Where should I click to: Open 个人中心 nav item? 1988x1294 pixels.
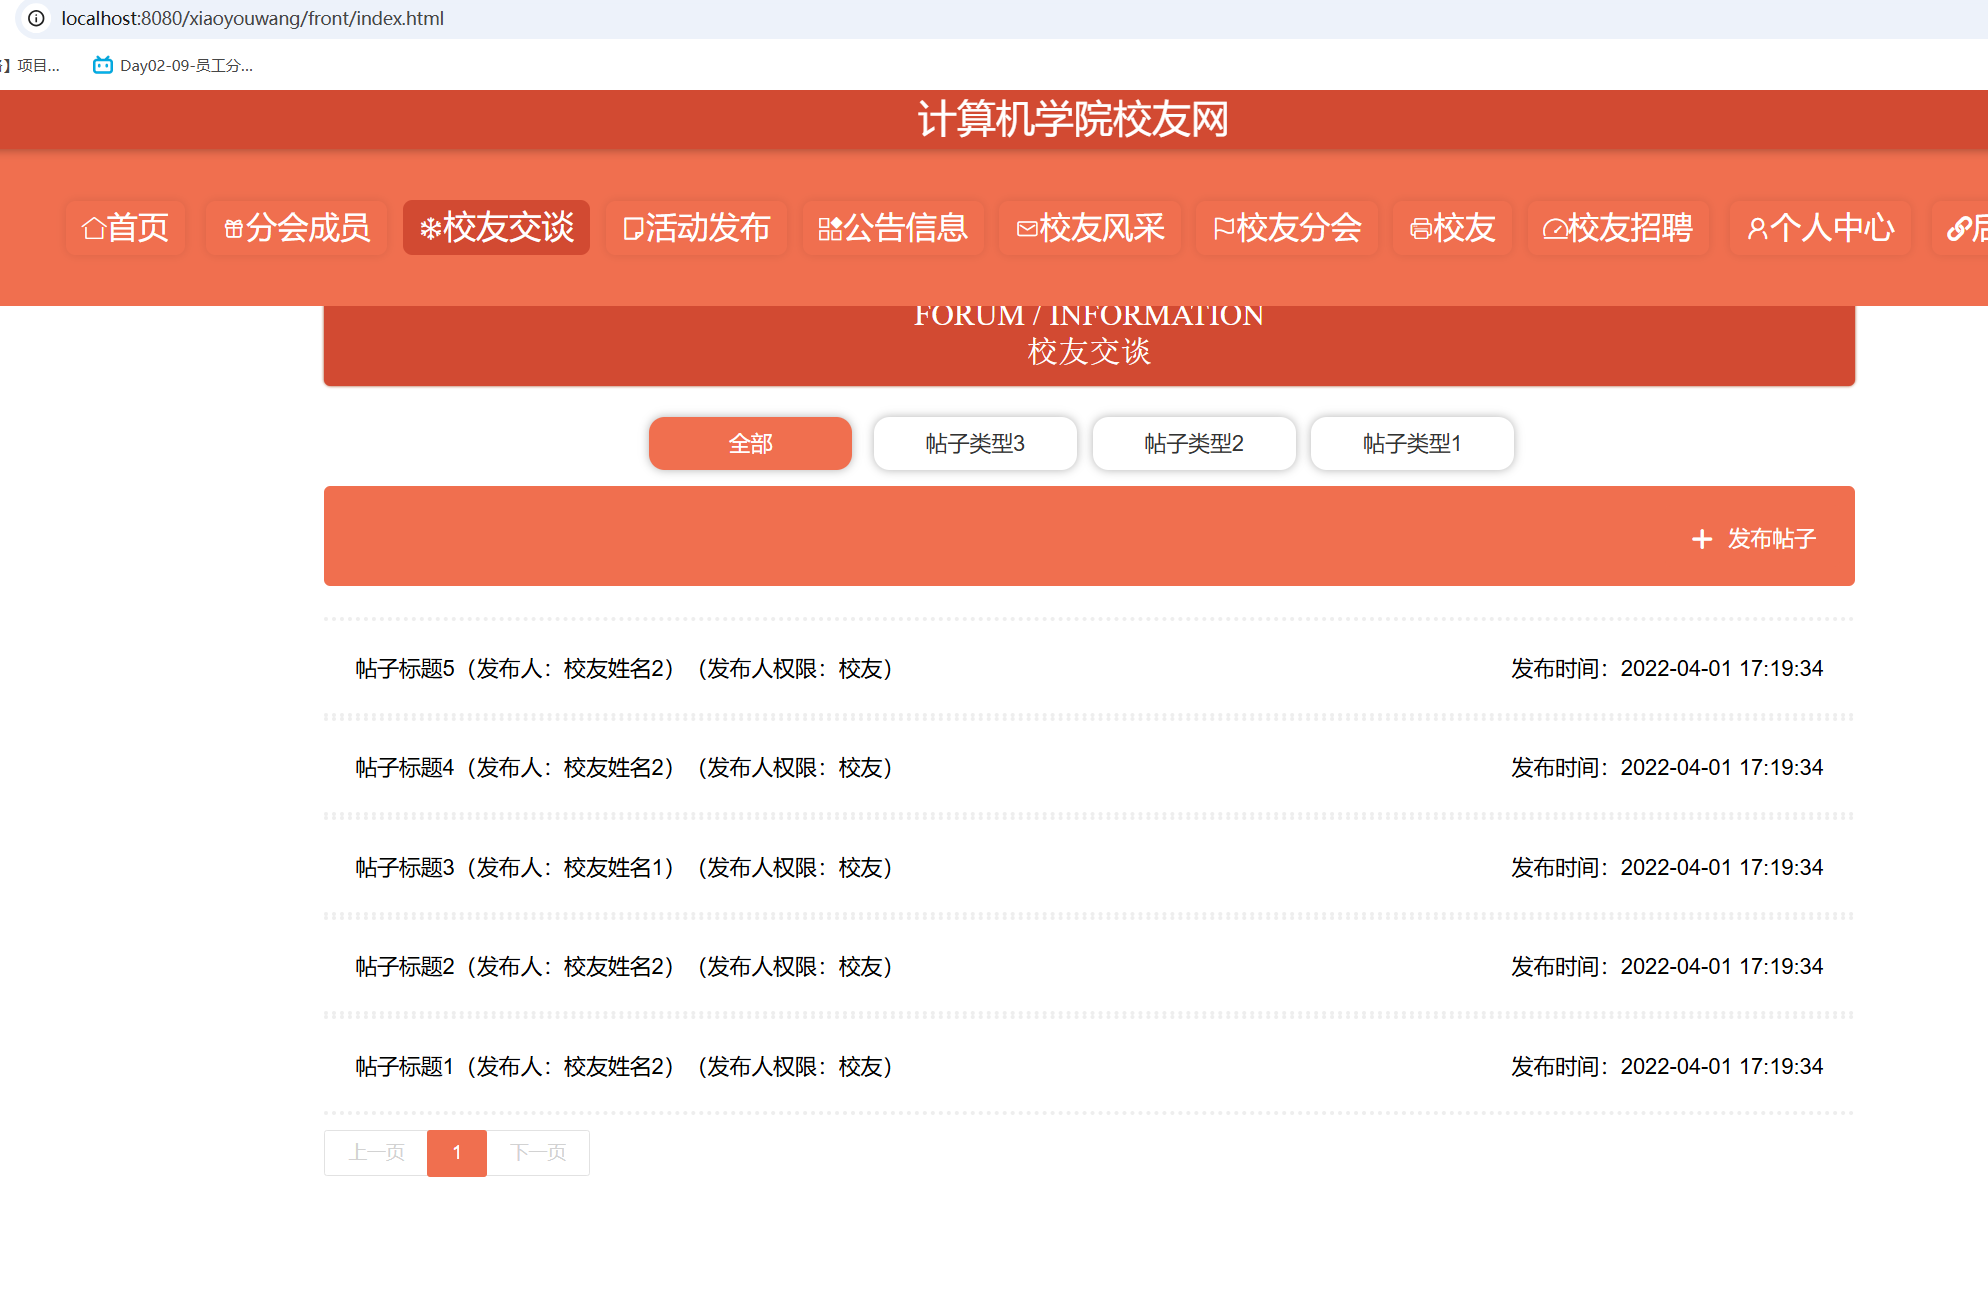[1820, 228]
